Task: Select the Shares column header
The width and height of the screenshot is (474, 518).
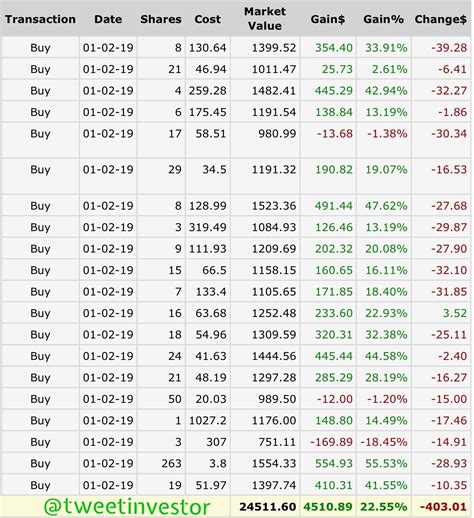Action: click(161, 19)
